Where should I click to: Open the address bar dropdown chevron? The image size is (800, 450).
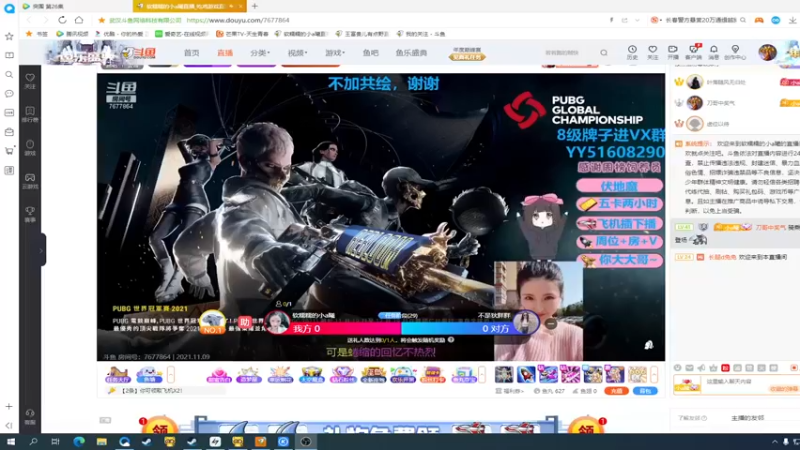tap(637, 20)
